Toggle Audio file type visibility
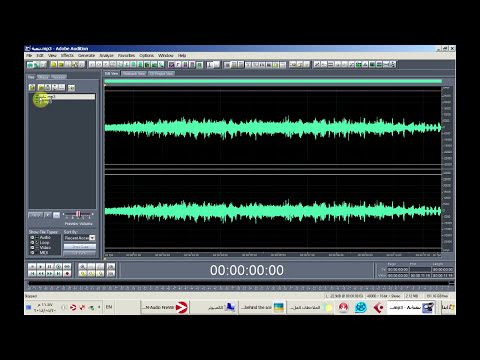Viewport: 480px width, 360px height. (x=32, y=237)
